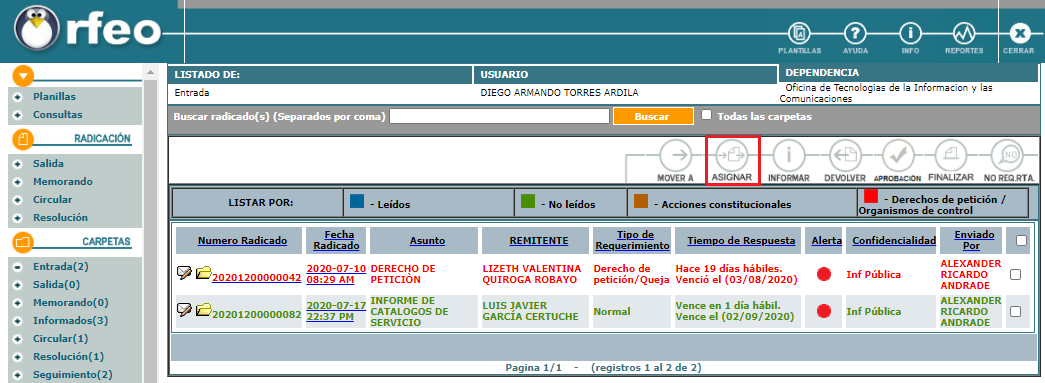Viewport: 1045px width, 383px height.
Task: Open the Plantillas templates icon
Action: (x=799, y=33)
